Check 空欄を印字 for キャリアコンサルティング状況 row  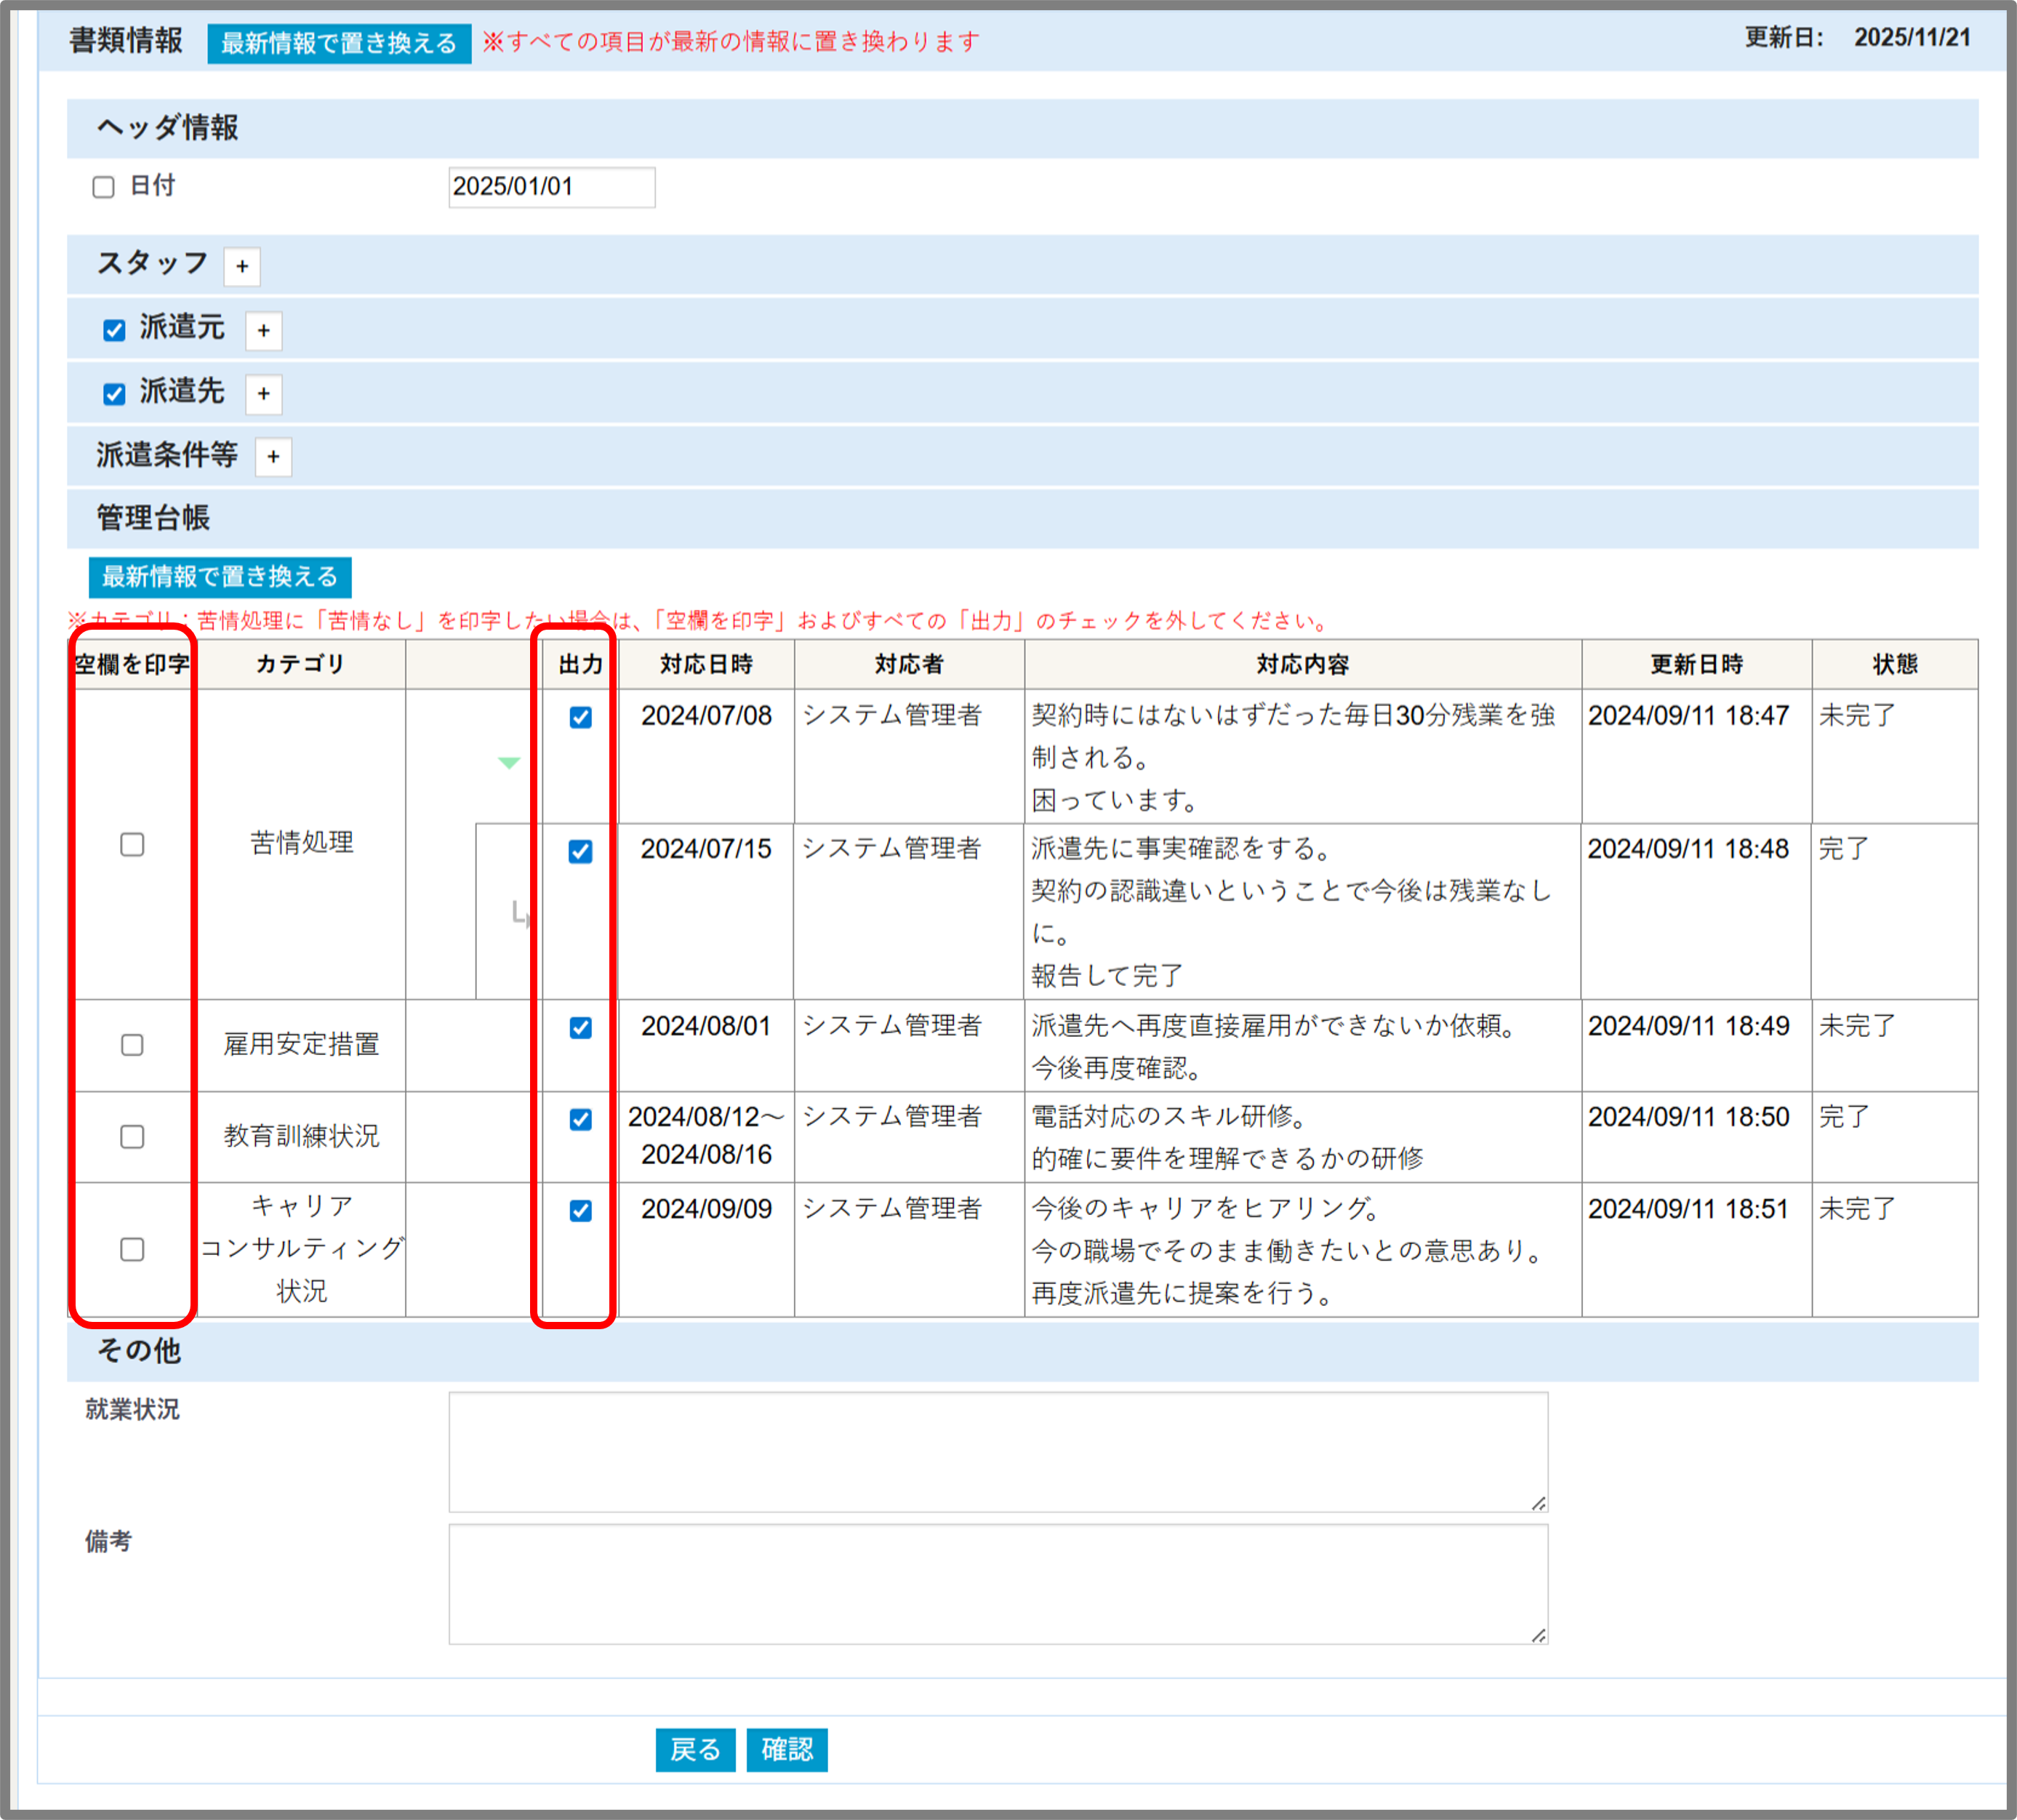click(132, 1249)
